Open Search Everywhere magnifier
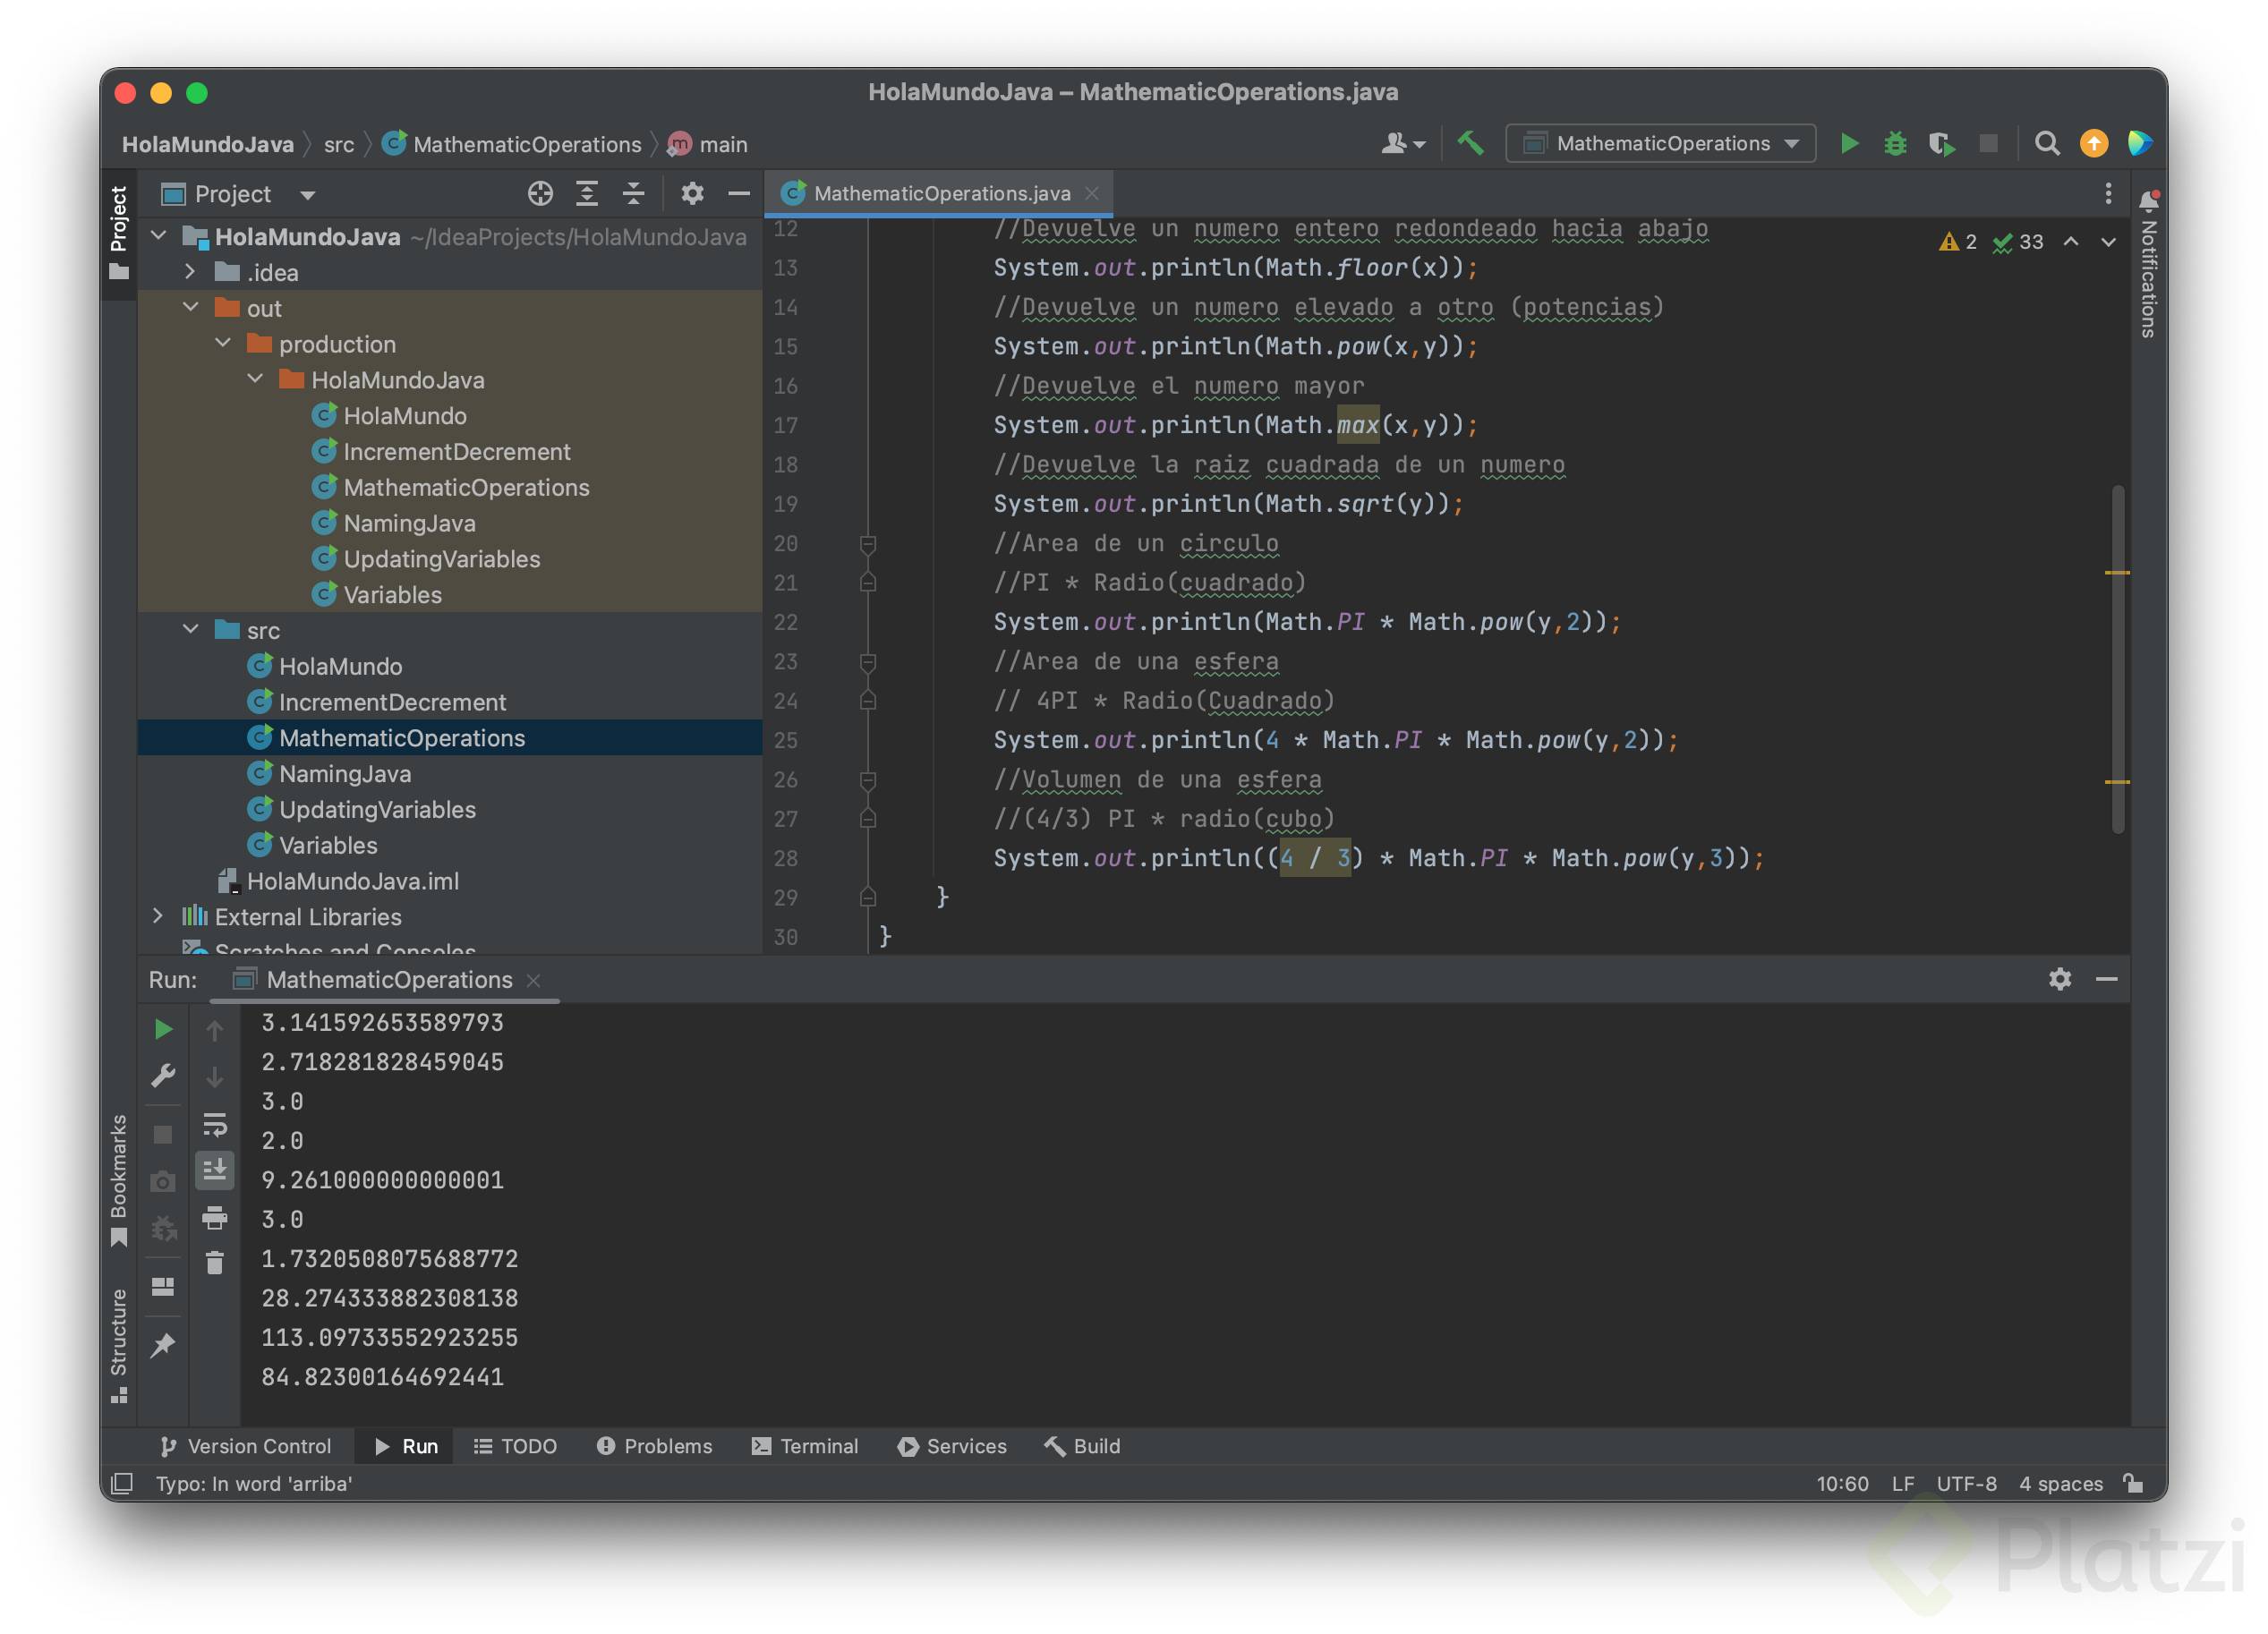Image resolution: width=2268 pixels, height=1634 pixels. click(x=2047, y=144)
